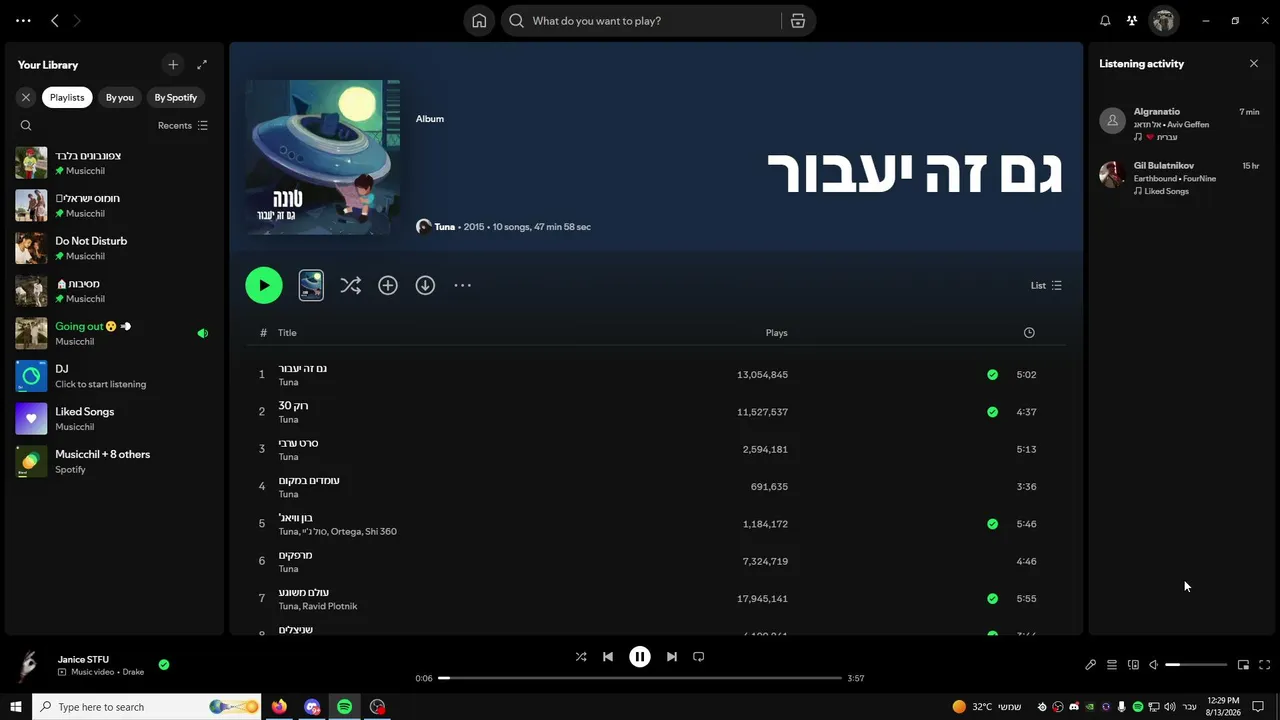This screenshot has height=720, width=1280.
Task: Open Gil Bulatnikov's listening activity entry
Action: coord(1182,177)
